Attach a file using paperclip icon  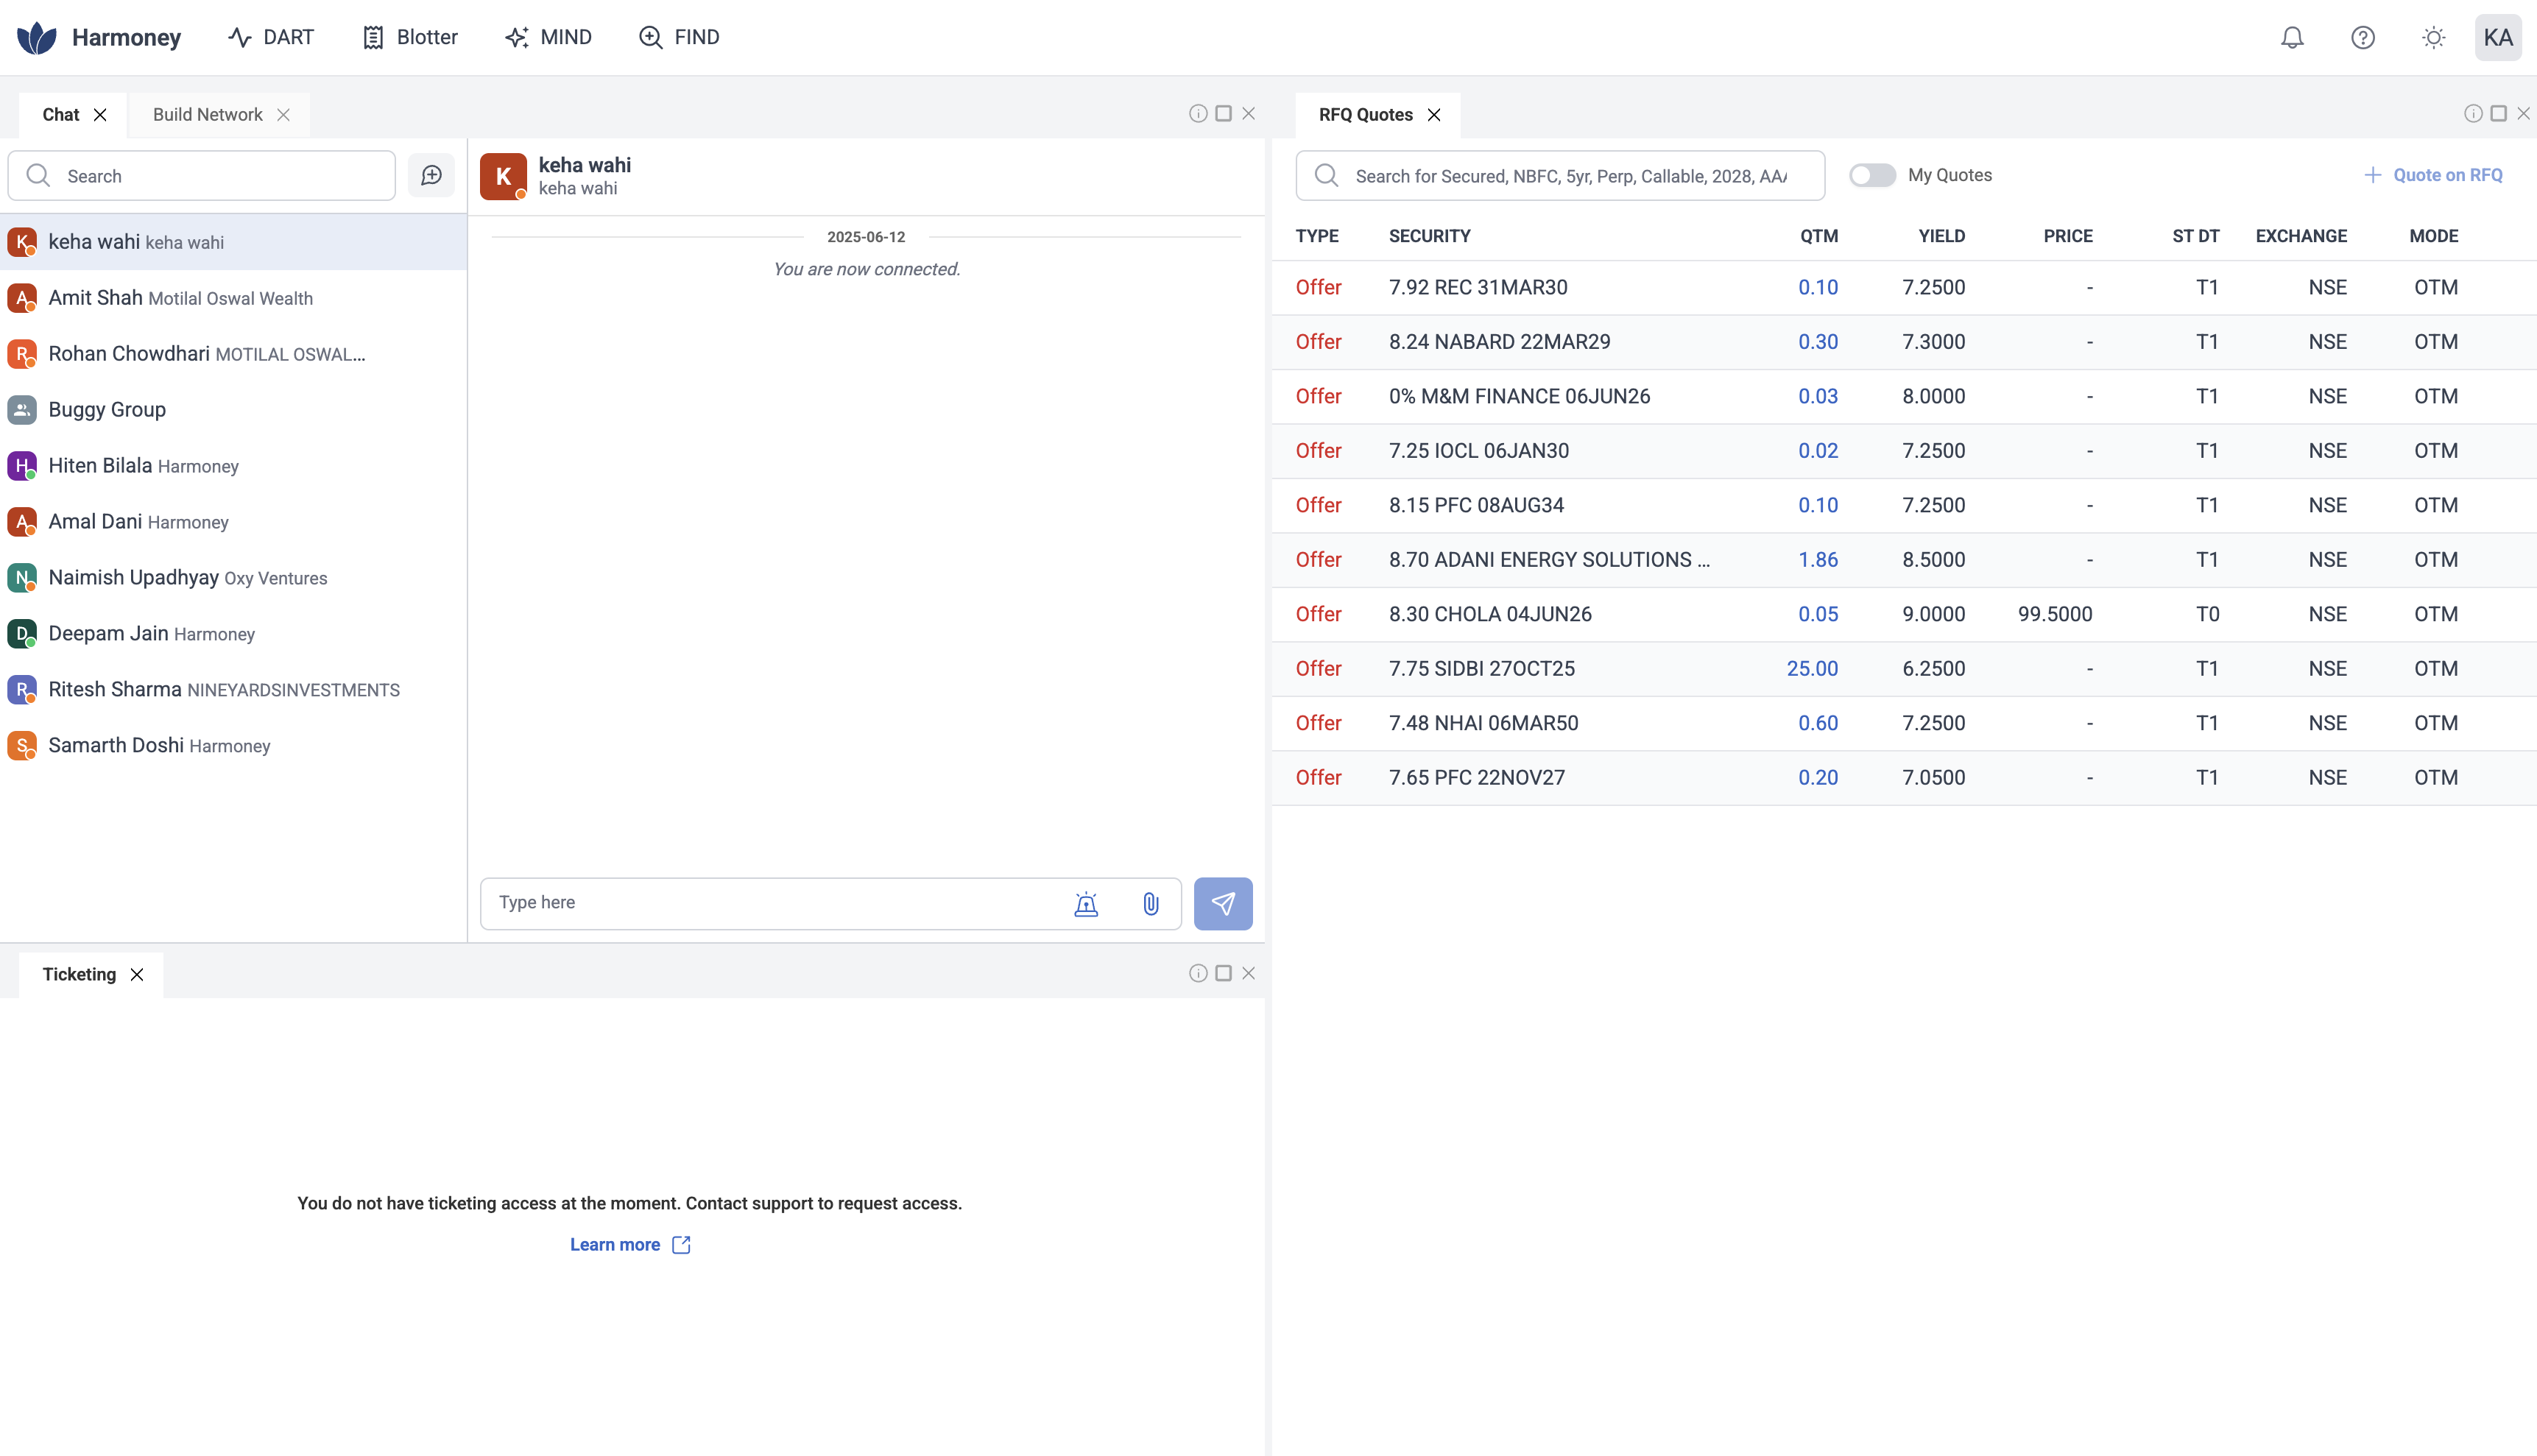(x=1151, y=904)
